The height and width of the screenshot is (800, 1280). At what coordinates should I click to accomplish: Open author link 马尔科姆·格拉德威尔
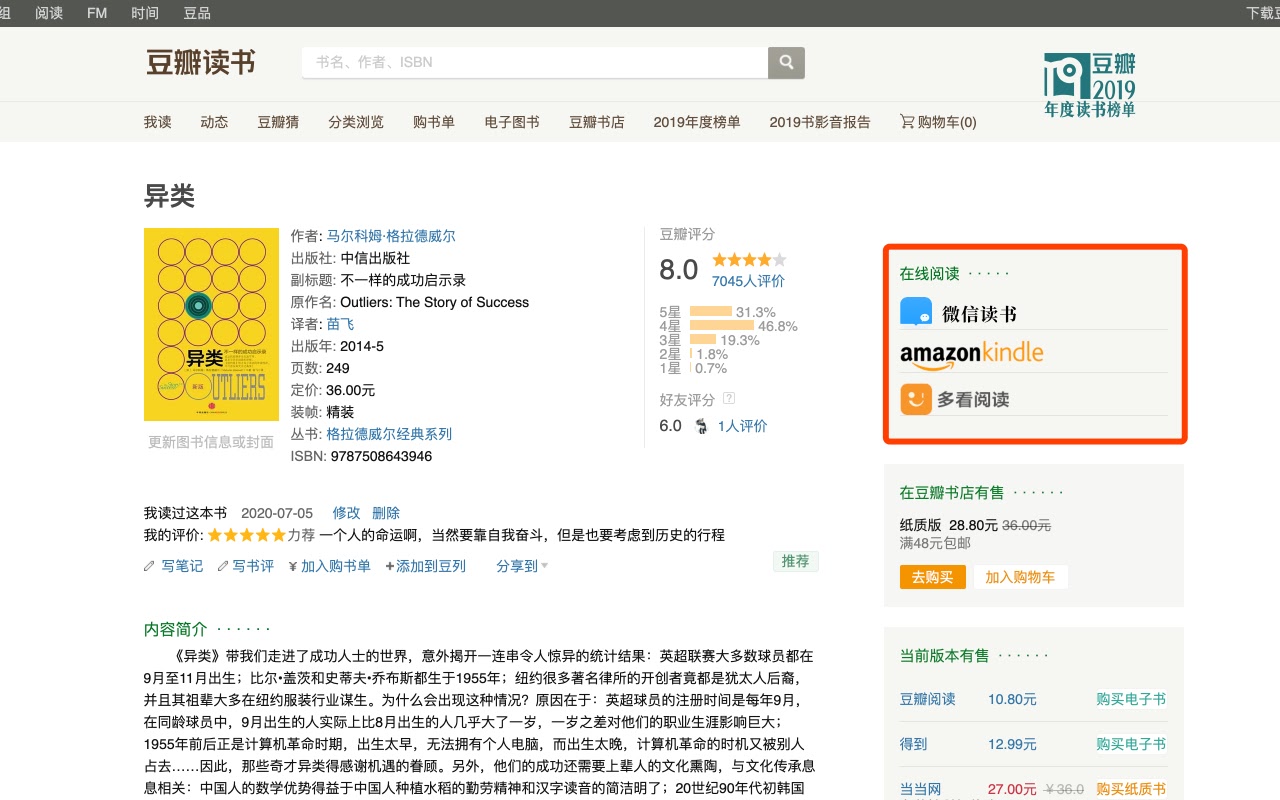click(x=391, y=236)
